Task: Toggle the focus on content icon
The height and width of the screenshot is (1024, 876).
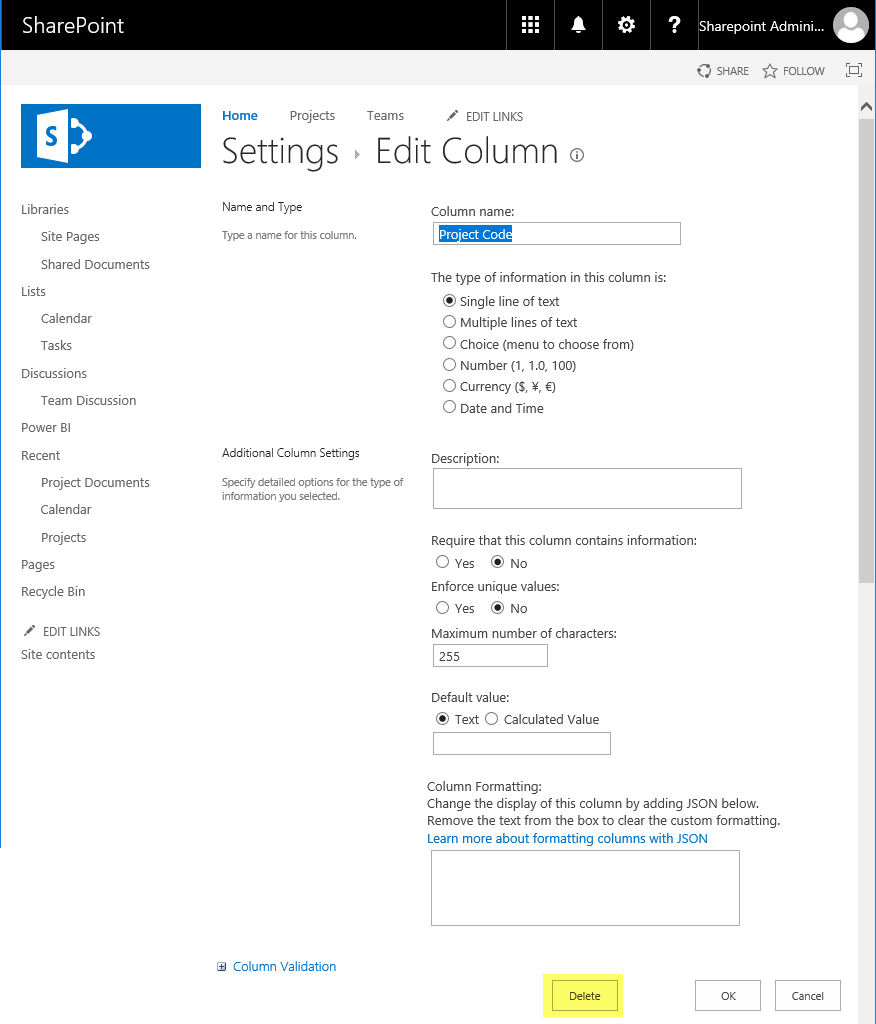Action: point(854,70)
